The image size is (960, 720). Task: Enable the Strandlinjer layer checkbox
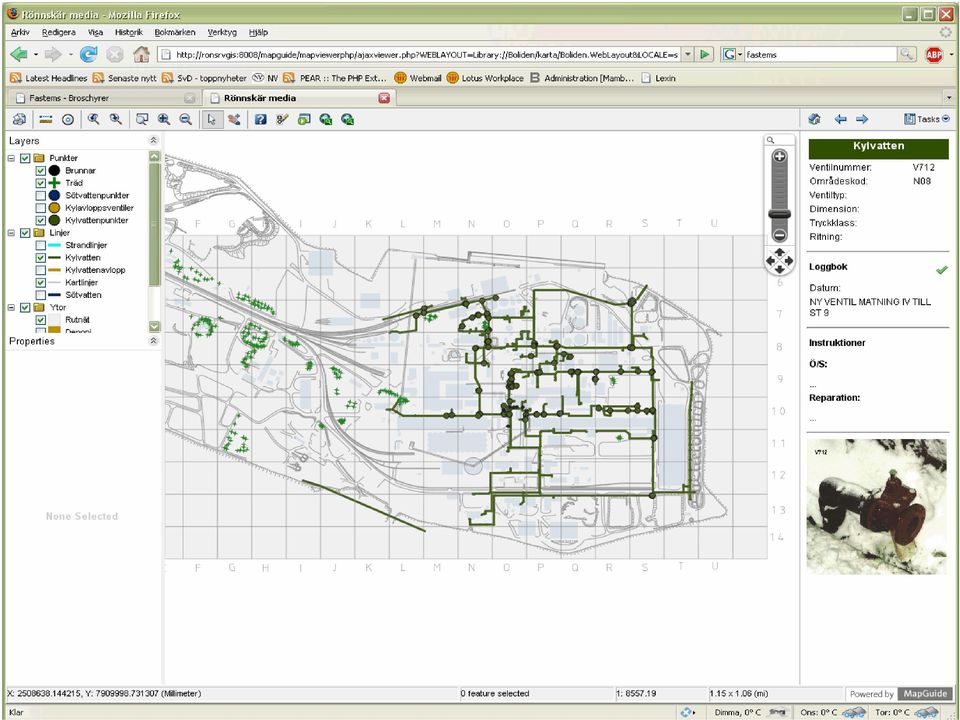click(40, 246)
